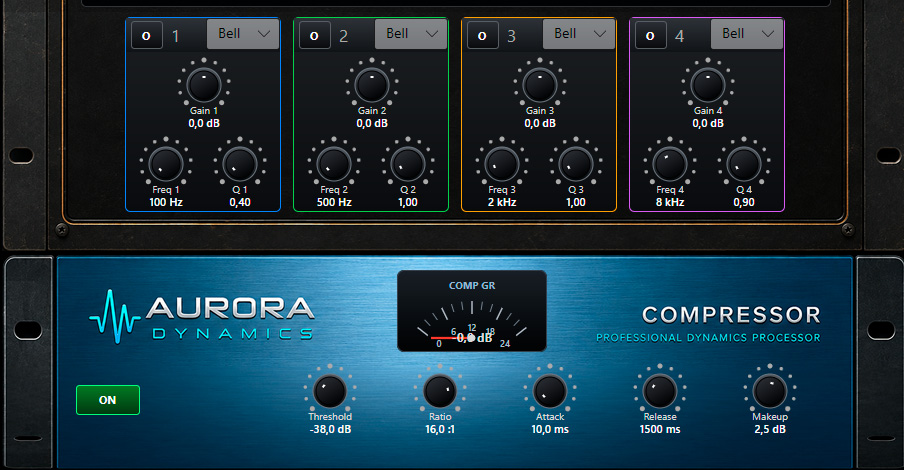The width and height of the screenshot is (904, 470).
Task: Click the compressor Threshold knob
Action: point(330,390)
